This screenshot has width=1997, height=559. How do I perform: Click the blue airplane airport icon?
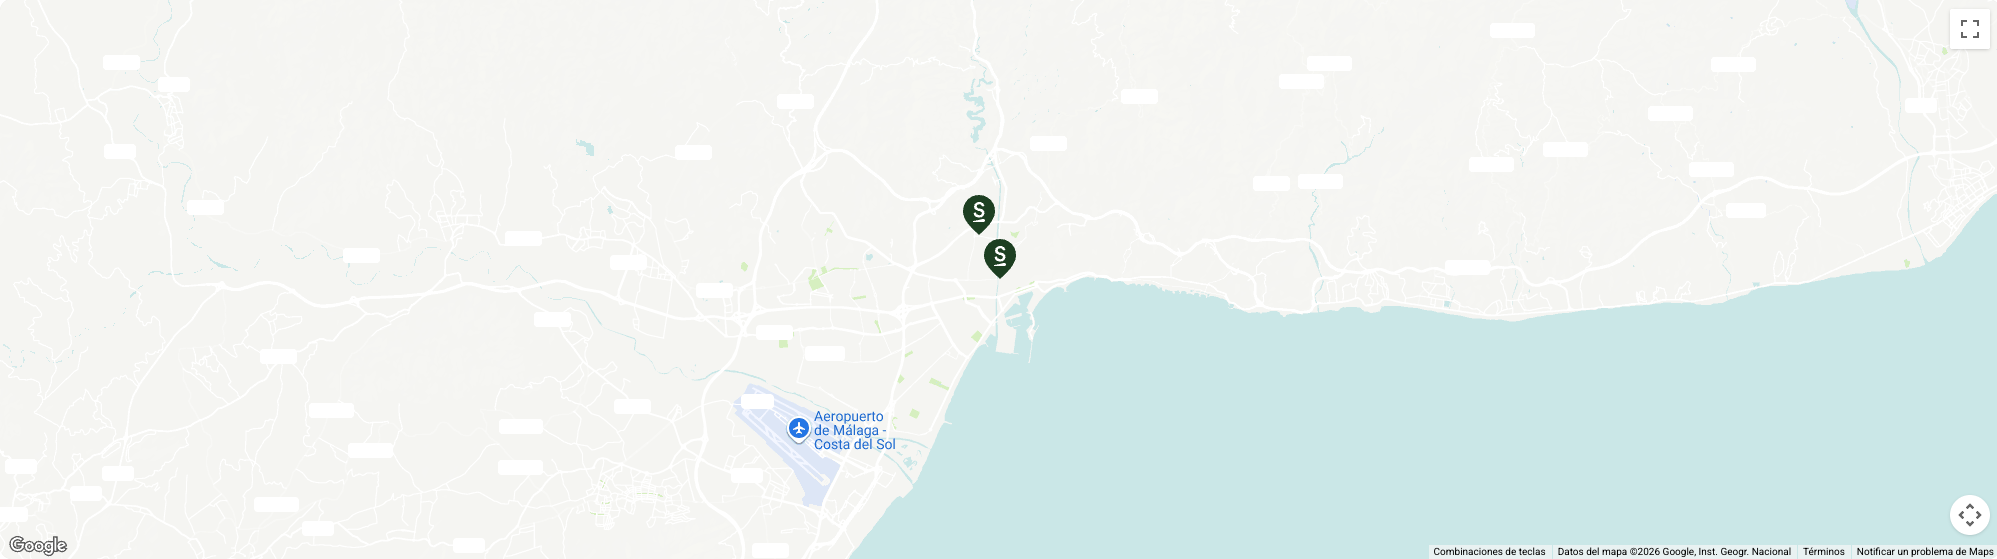pos(798,429)
